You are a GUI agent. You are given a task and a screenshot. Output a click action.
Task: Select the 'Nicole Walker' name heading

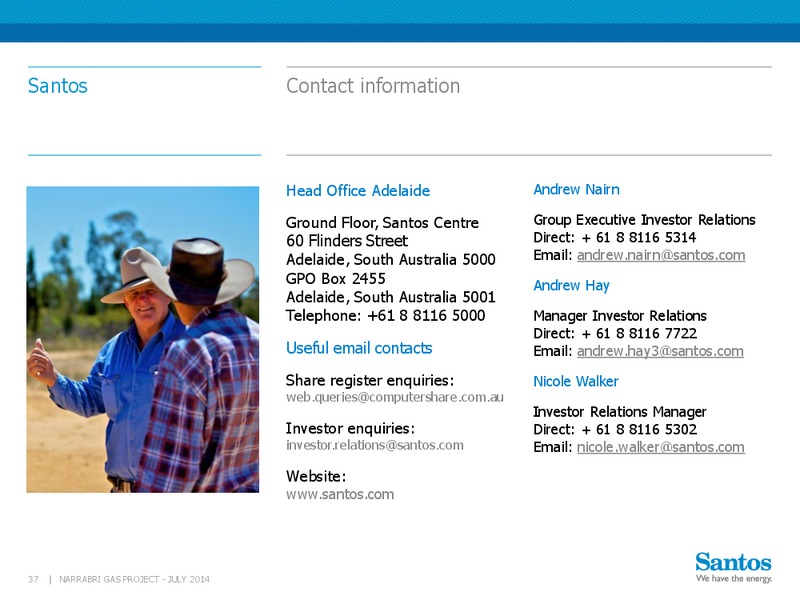[576, 382]
